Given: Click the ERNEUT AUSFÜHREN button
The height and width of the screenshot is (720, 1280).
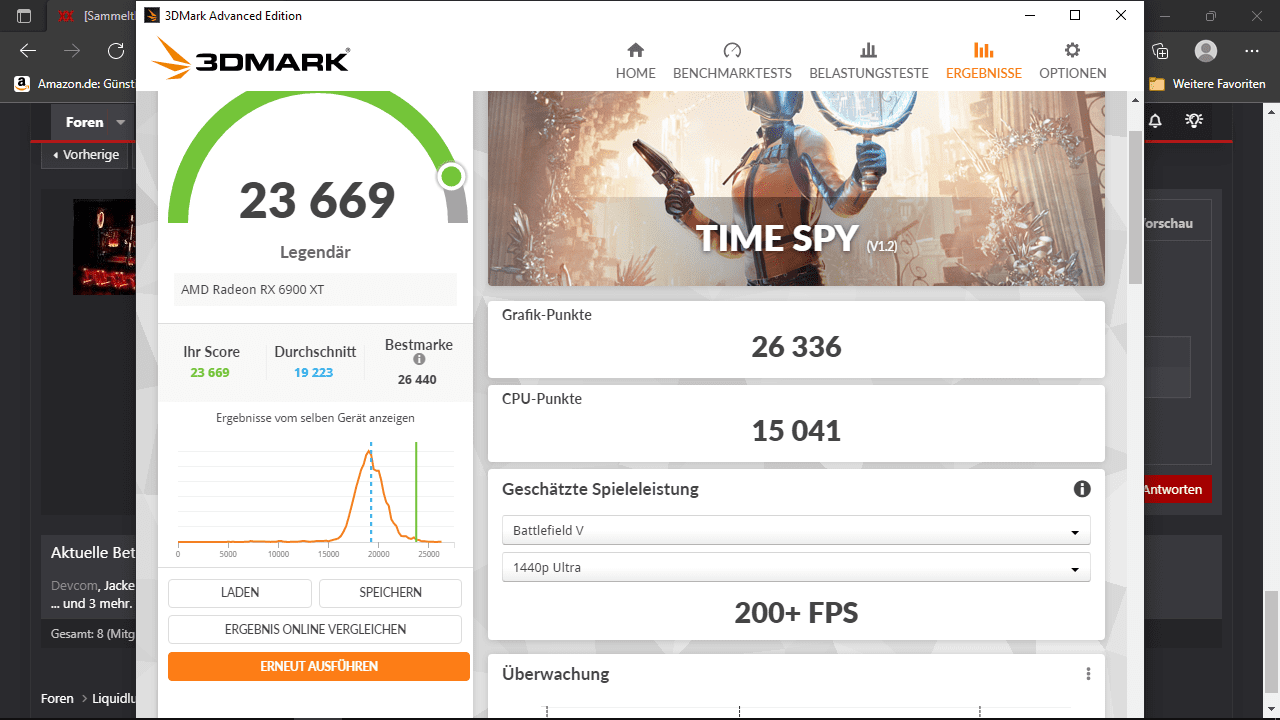Looking at the screenshot, I should pyautogui.click(x=319, y=666).
